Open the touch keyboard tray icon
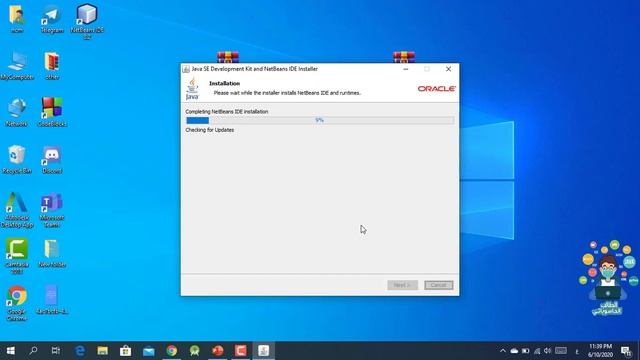The image size is (640, 360). point(561,351)
